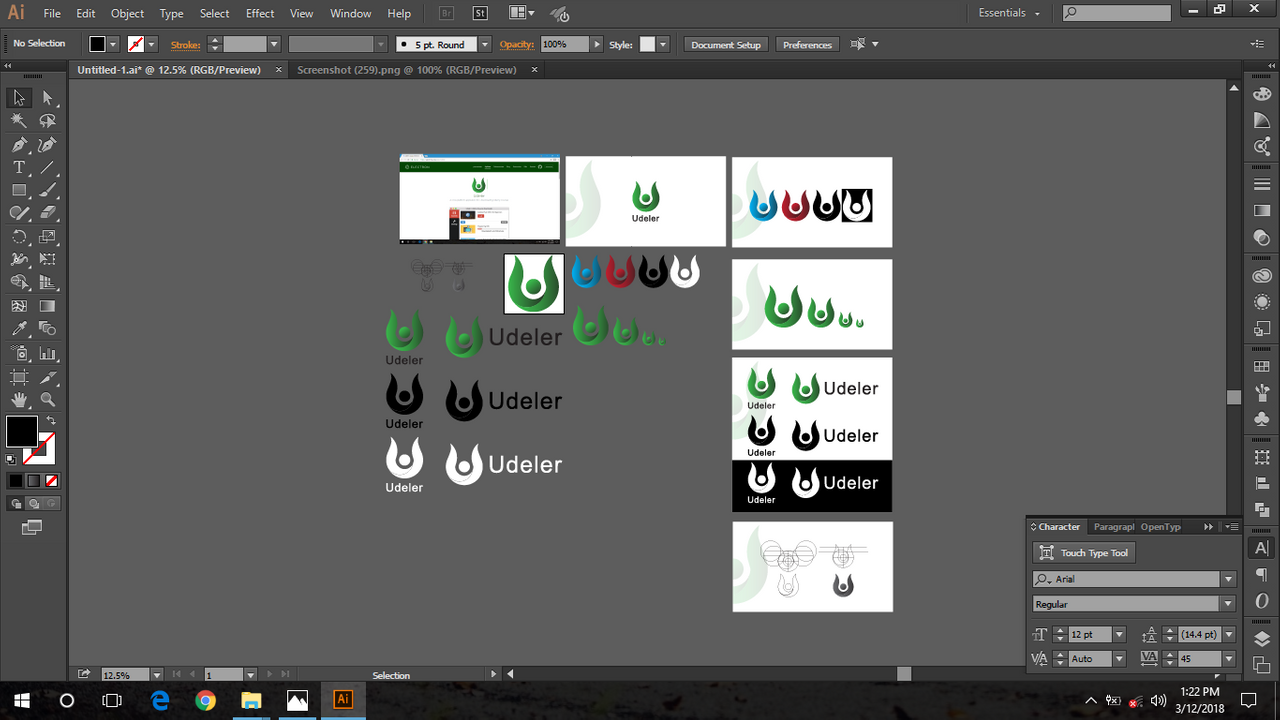Switch to the Paragraph panel tab
Screen dimensions: 1280x720
[x=1113, y=527]
